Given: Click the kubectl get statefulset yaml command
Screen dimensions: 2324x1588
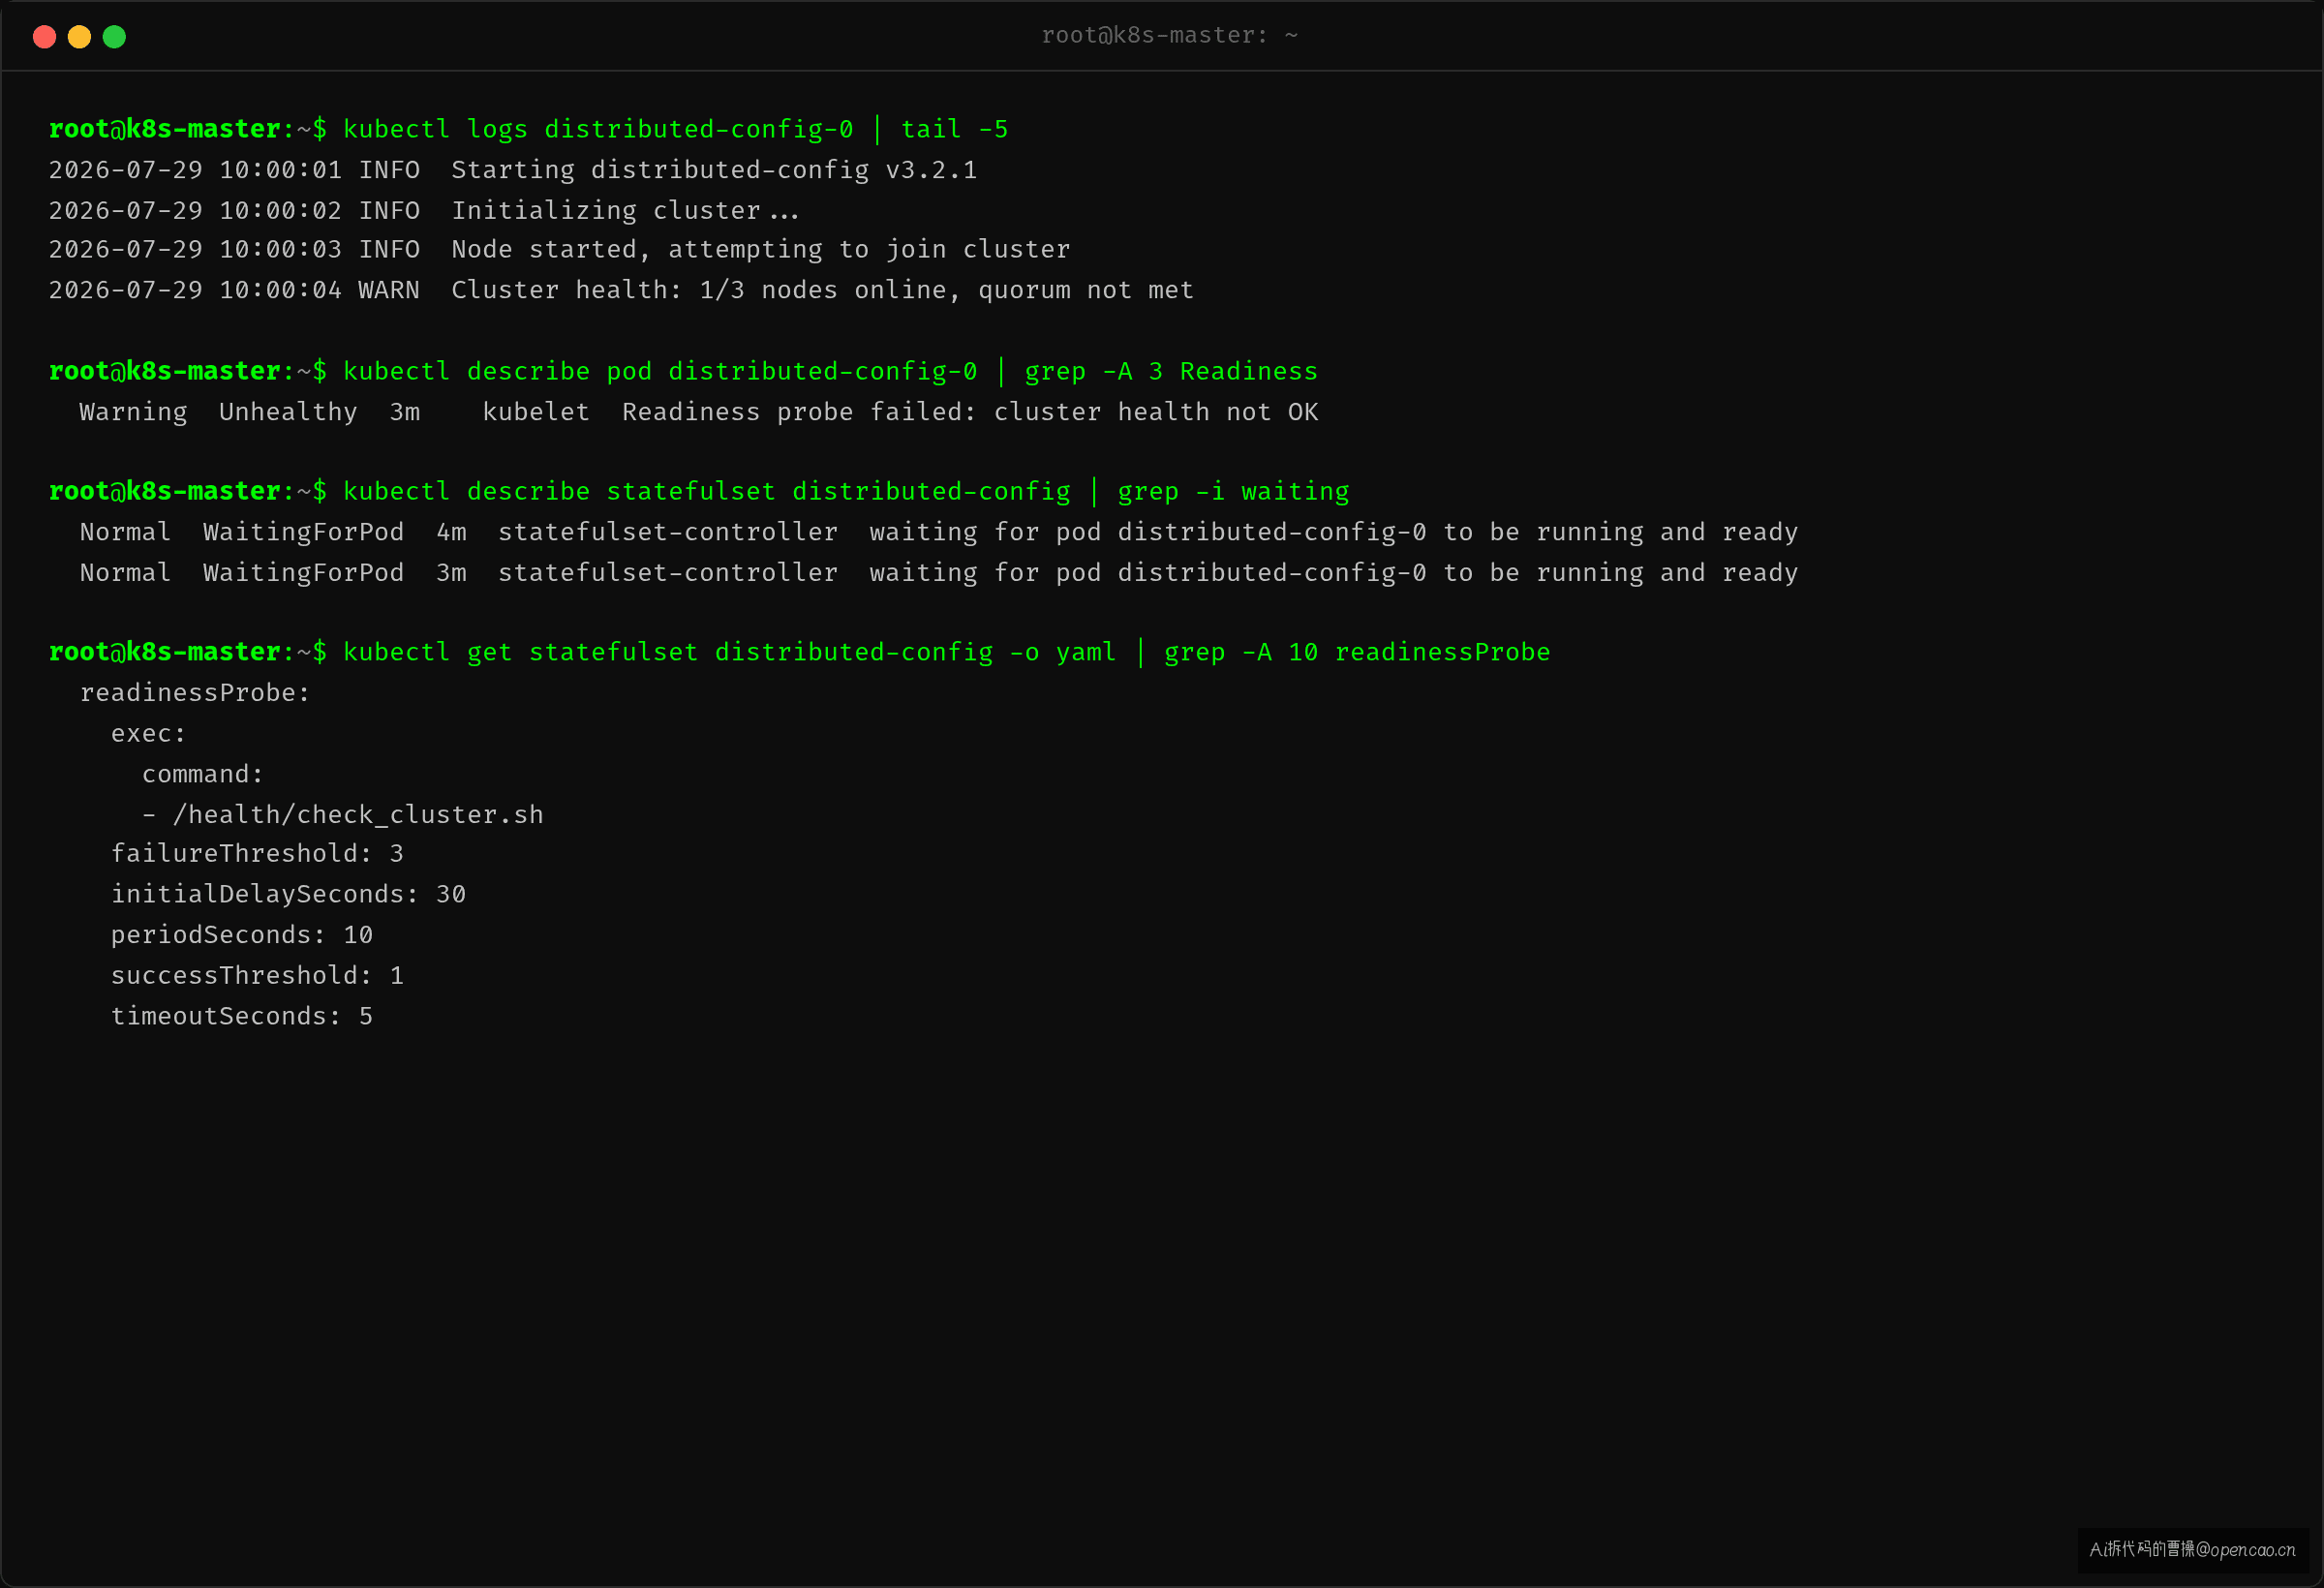Looking at the screenshot, I should click(x=946, y=653).
